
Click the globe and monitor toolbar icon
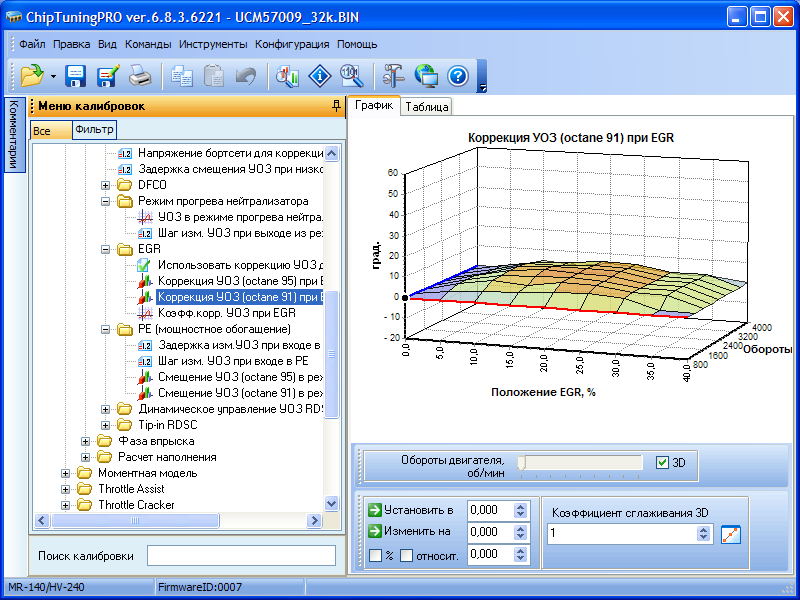(x=425, y=75)
